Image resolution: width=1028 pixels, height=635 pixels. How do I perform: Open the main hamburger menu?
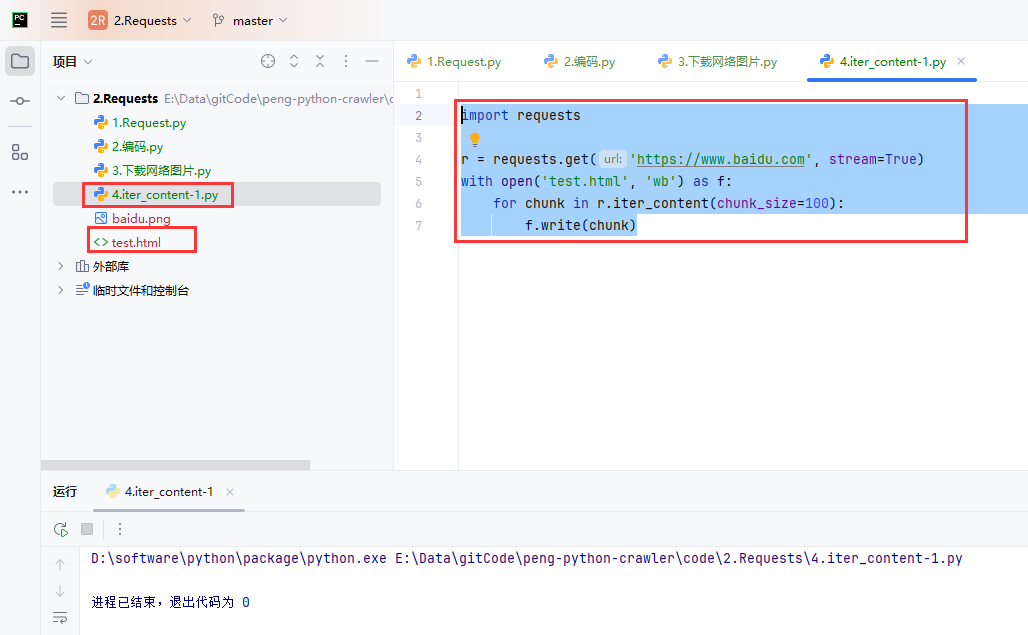(x=59, y=20)
